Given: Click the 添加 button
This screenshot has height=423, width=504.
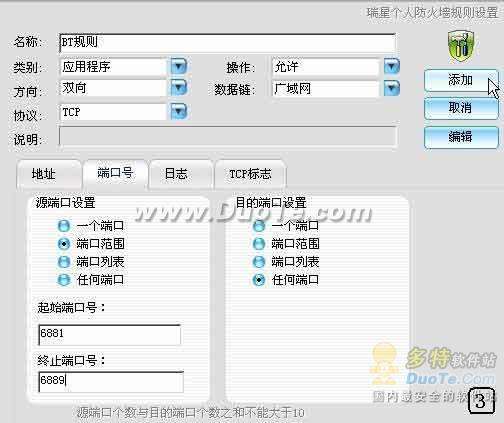Looking at the screenshot, I should 461,80.
